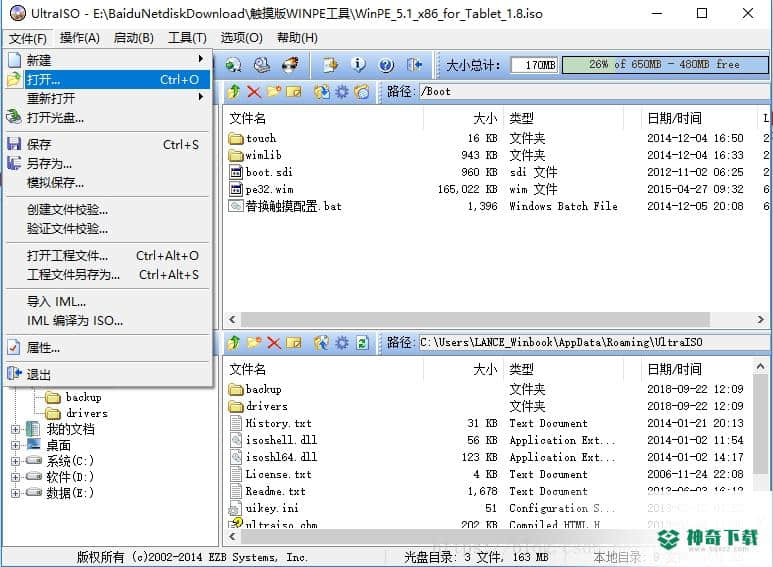The image size is (773, 567).
Task: Click rename icon in ISO pane toolbar
Action: (294, 92)
